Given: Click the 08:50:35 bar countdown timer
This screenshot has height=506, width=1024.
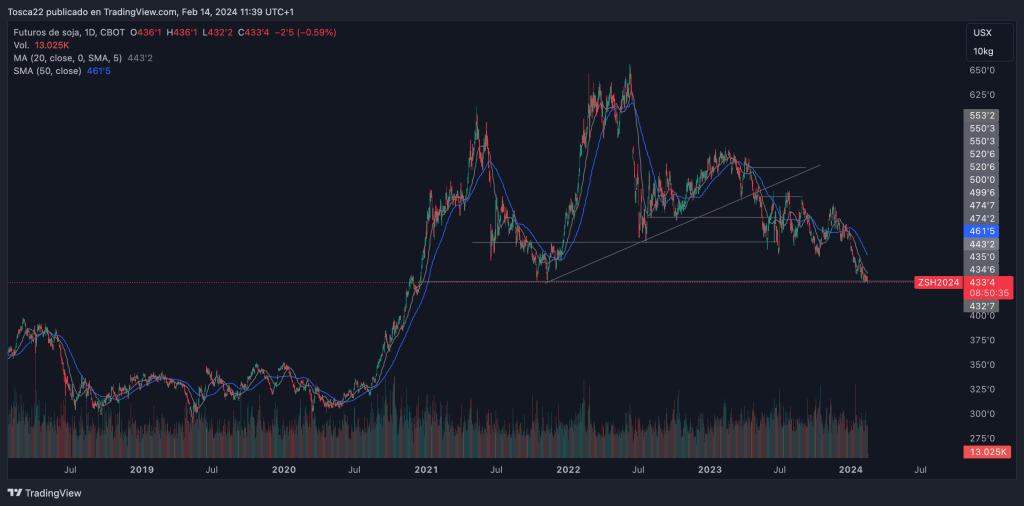Looking at the screenshot, I should click(x=982, y=295).
